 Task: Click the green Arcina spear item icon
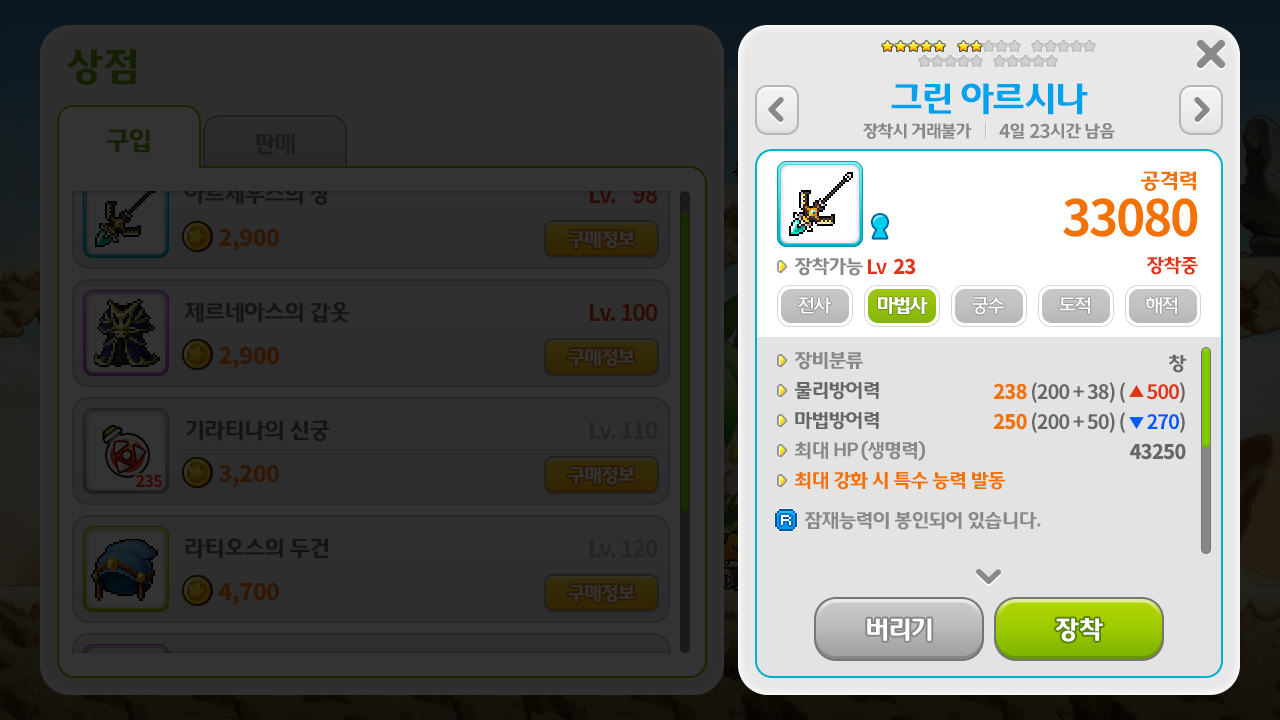(x=820, y=204)
